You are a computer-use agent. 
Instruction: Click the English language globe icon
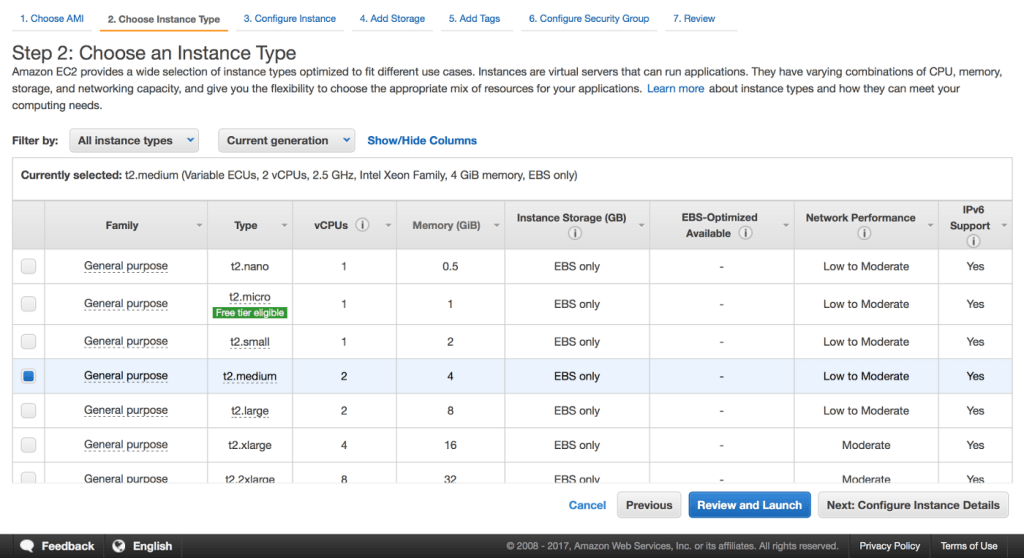tap(119, 546)
